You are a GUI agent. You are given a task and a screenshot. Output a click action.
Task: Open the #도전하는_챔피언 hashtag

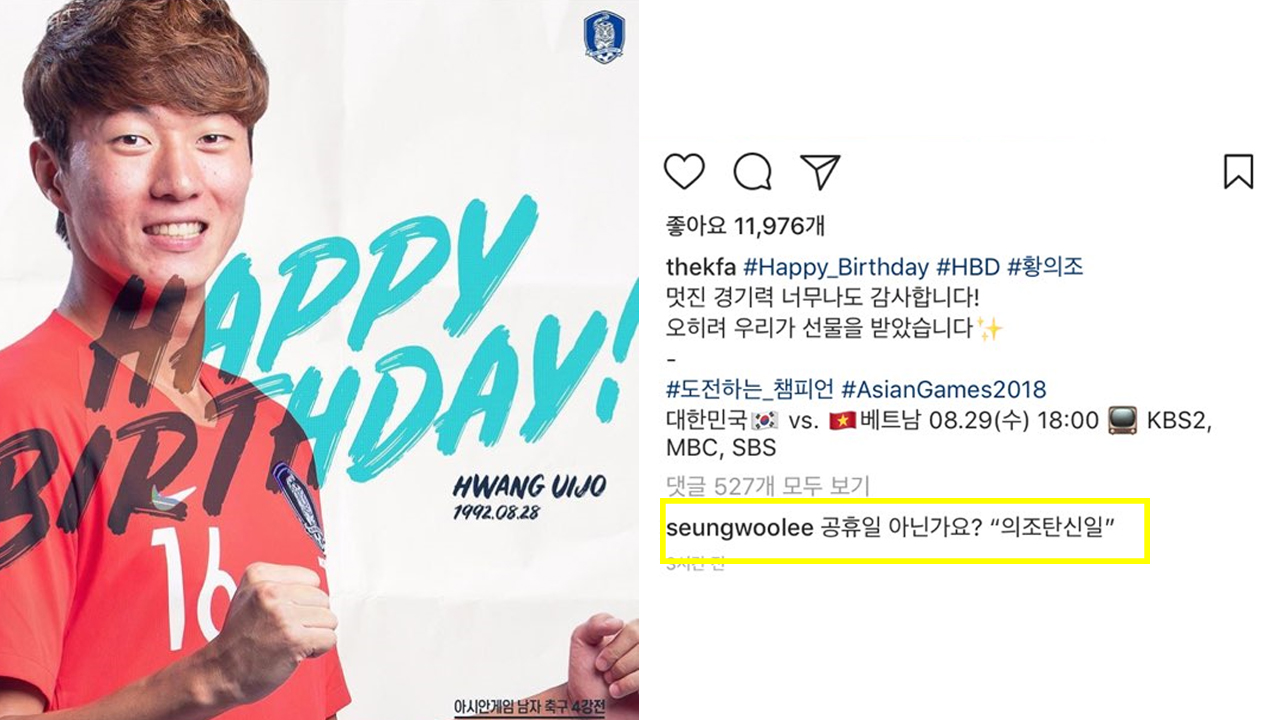pos(750,389)
